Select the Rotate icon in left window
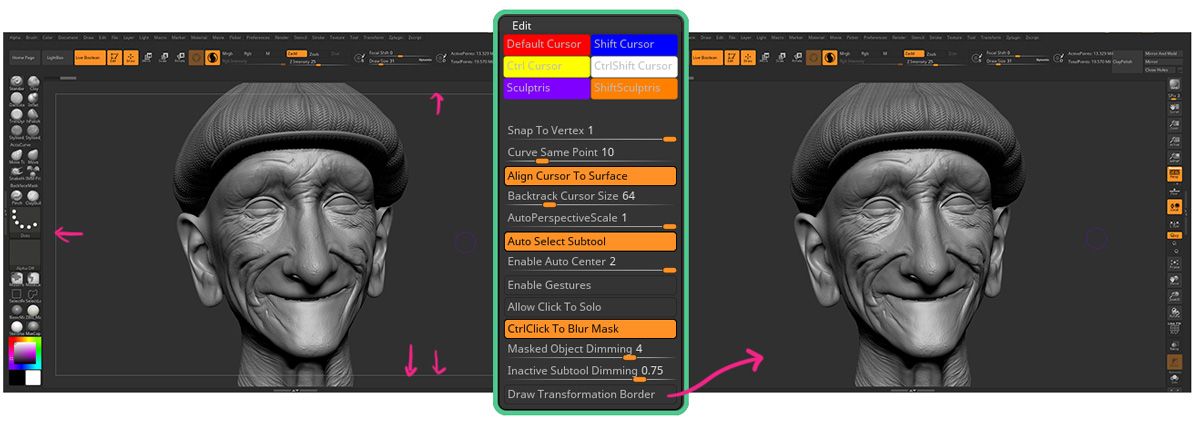Screen dimensions: 1200x424 tap(179, 58)
